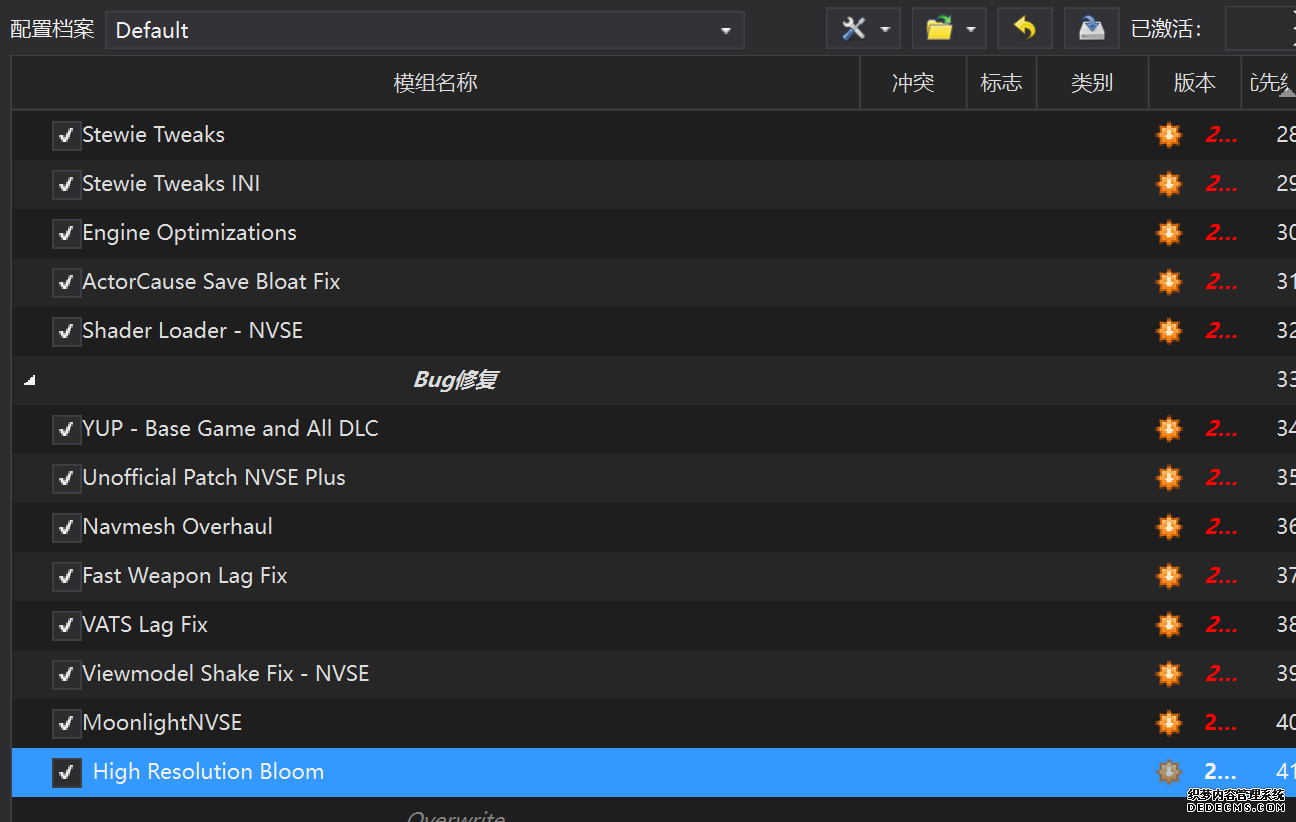This screenshot has height=822, width=1296.
Task: Click the version icon for Navmesh Overhaul
Action: point(1168,527)
